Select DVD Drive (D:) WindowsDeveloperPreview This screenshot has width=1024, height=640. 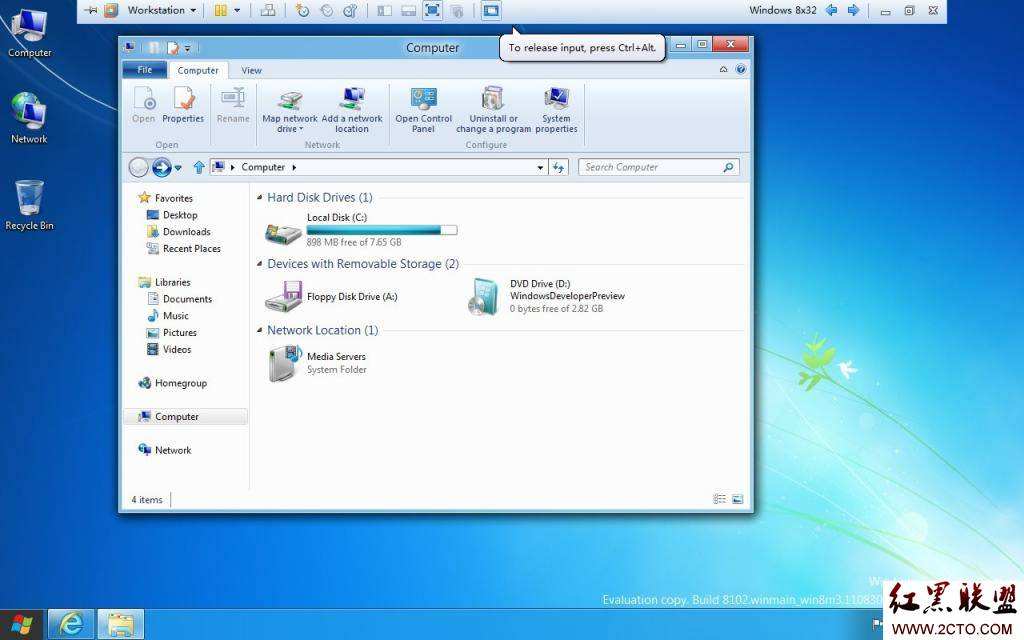546,296
